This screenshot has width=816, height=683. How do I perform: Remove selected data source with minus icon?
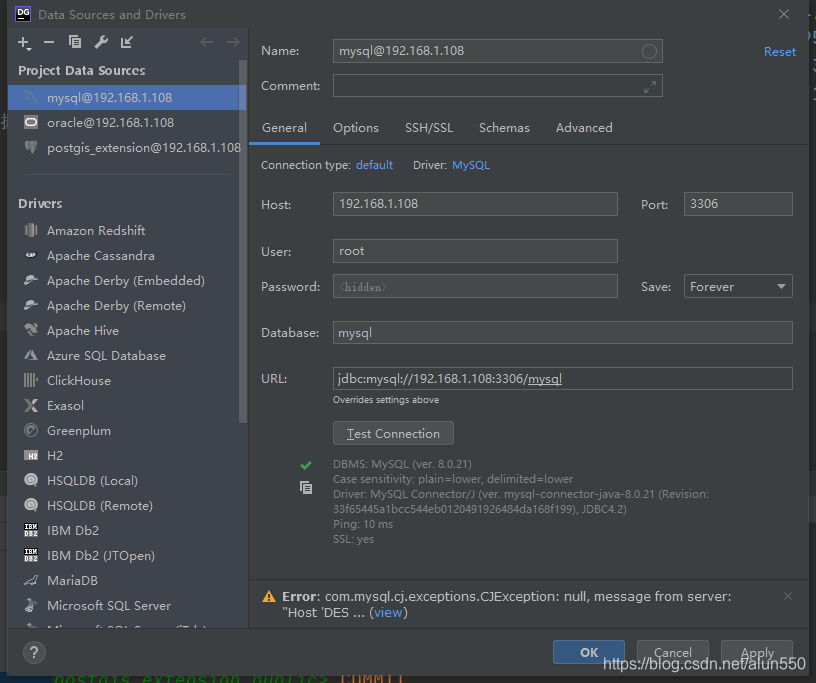(49, 42)
